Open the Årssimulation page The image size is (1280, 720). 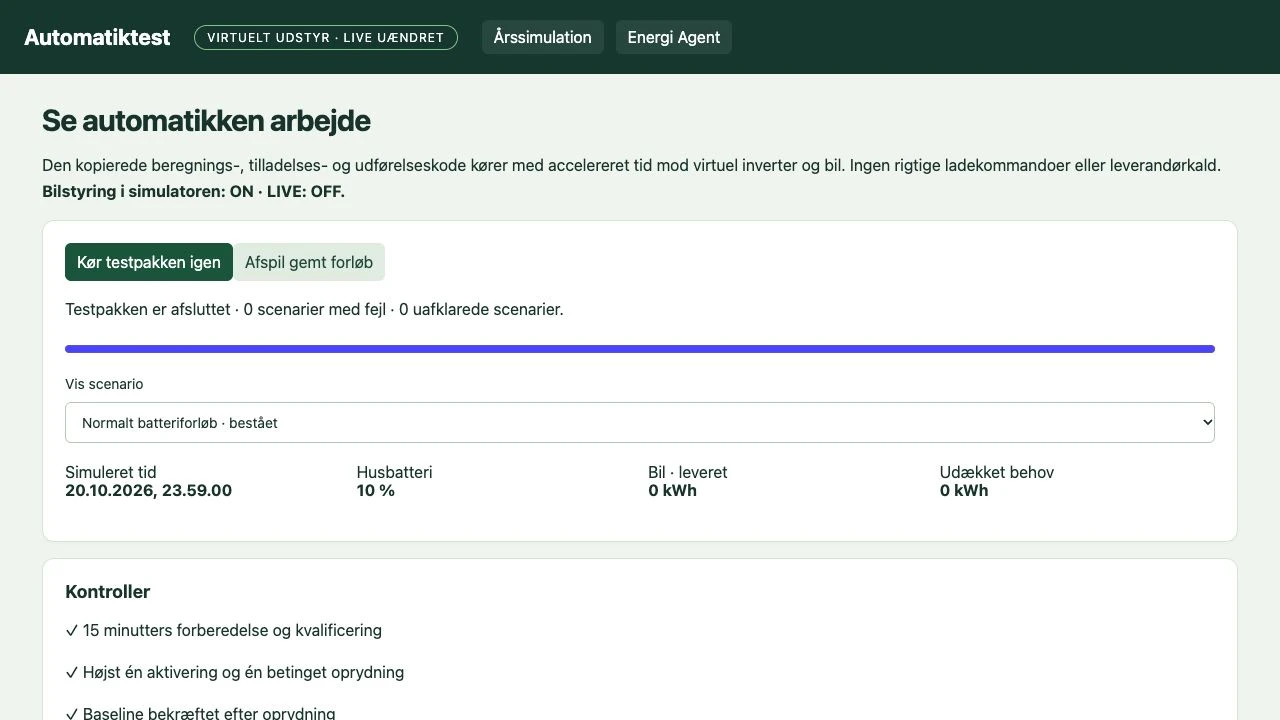coord(543,37)
